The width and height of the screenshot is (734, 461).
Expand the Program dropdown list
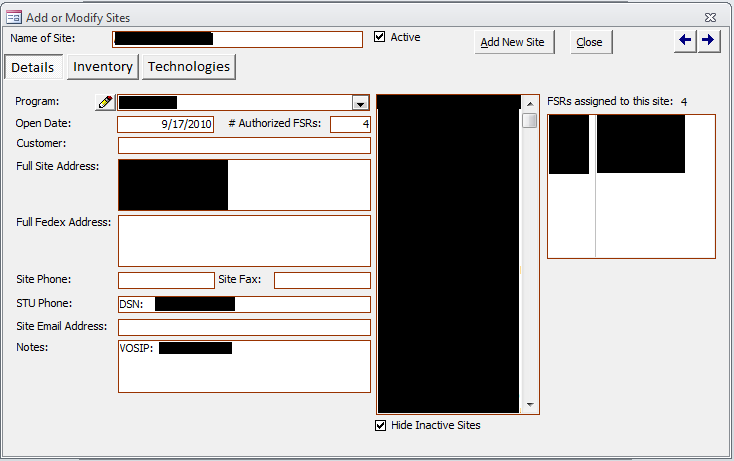coord(359,102)
